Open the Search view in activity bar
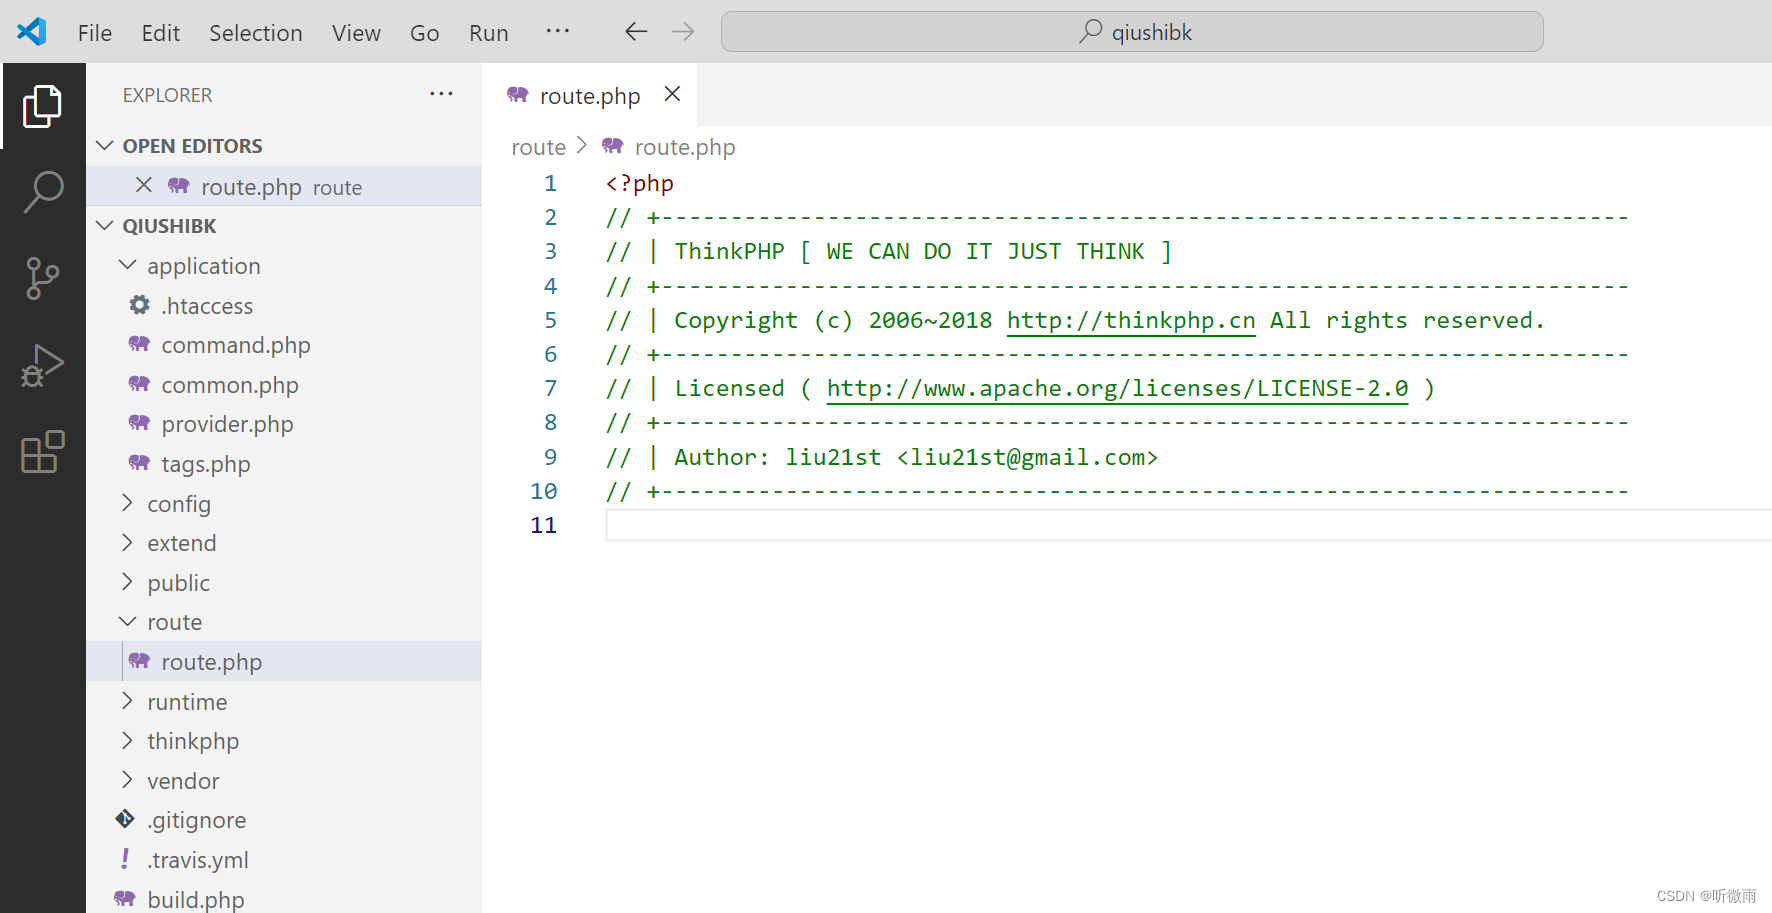1772x913 pixels. click(x=42, y=192)
